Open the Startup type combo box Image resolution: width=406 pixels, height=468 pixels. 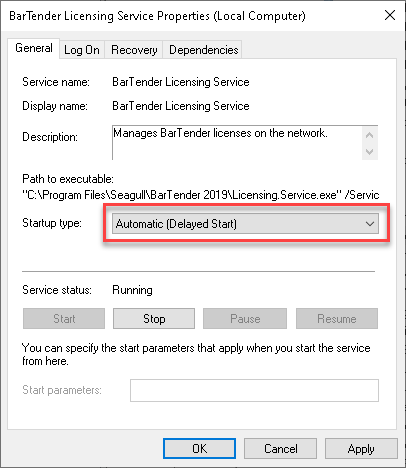click(245, 224)
